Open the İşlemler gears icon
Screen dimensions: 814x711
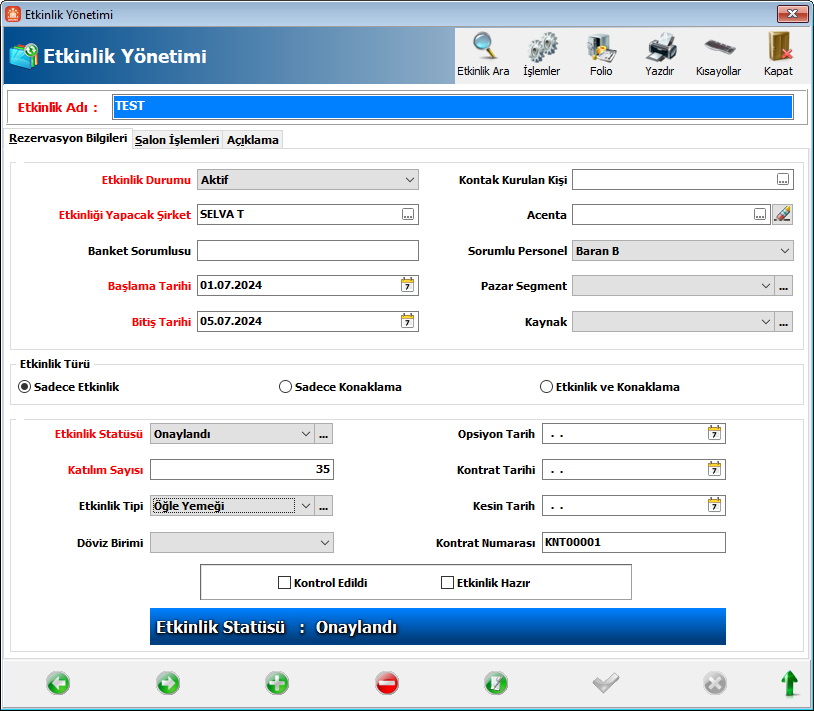tap(541, 55)
